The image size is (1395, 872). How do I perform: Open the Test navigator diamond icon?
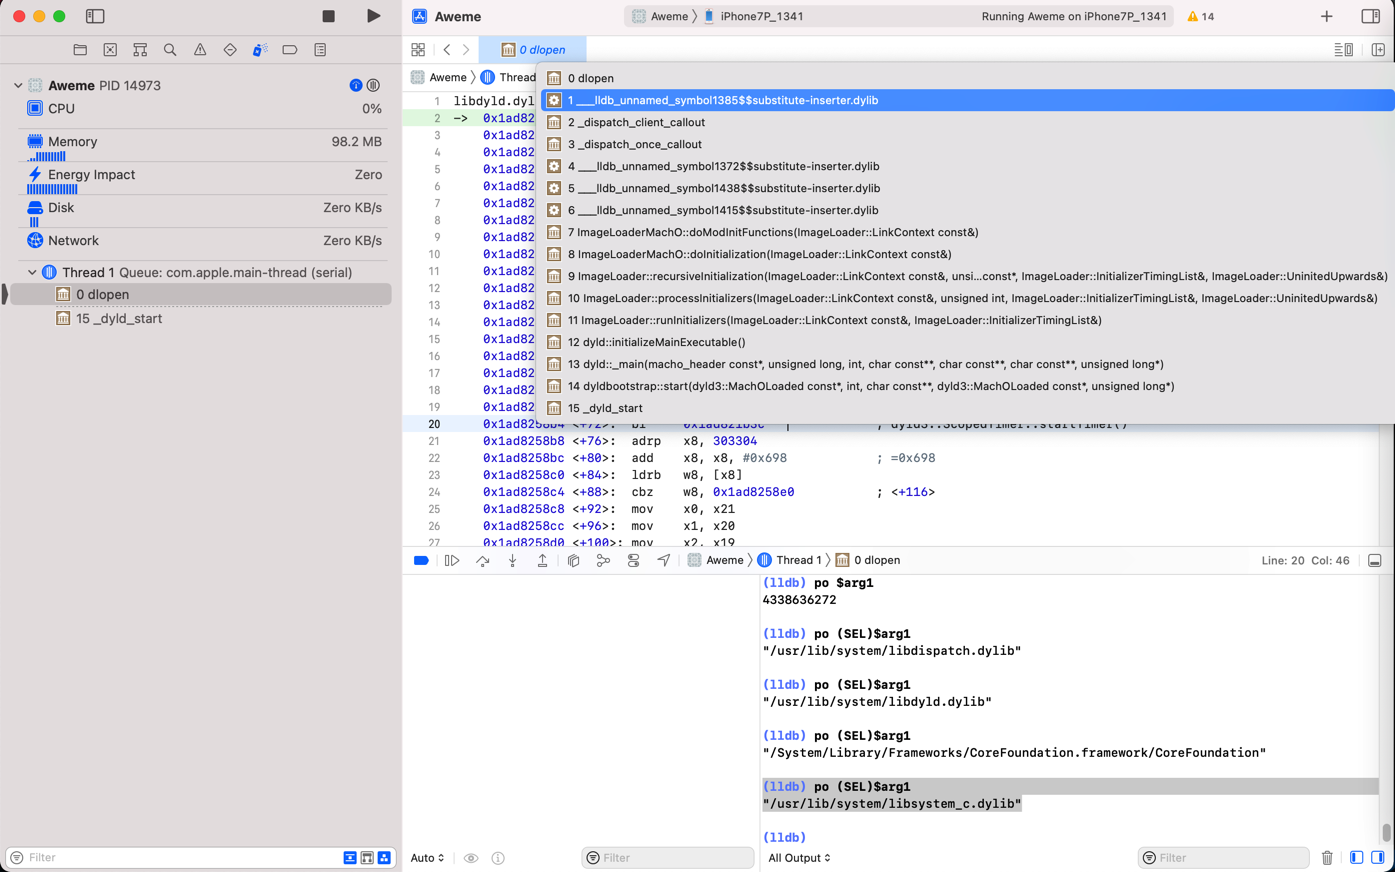point(230,50)
